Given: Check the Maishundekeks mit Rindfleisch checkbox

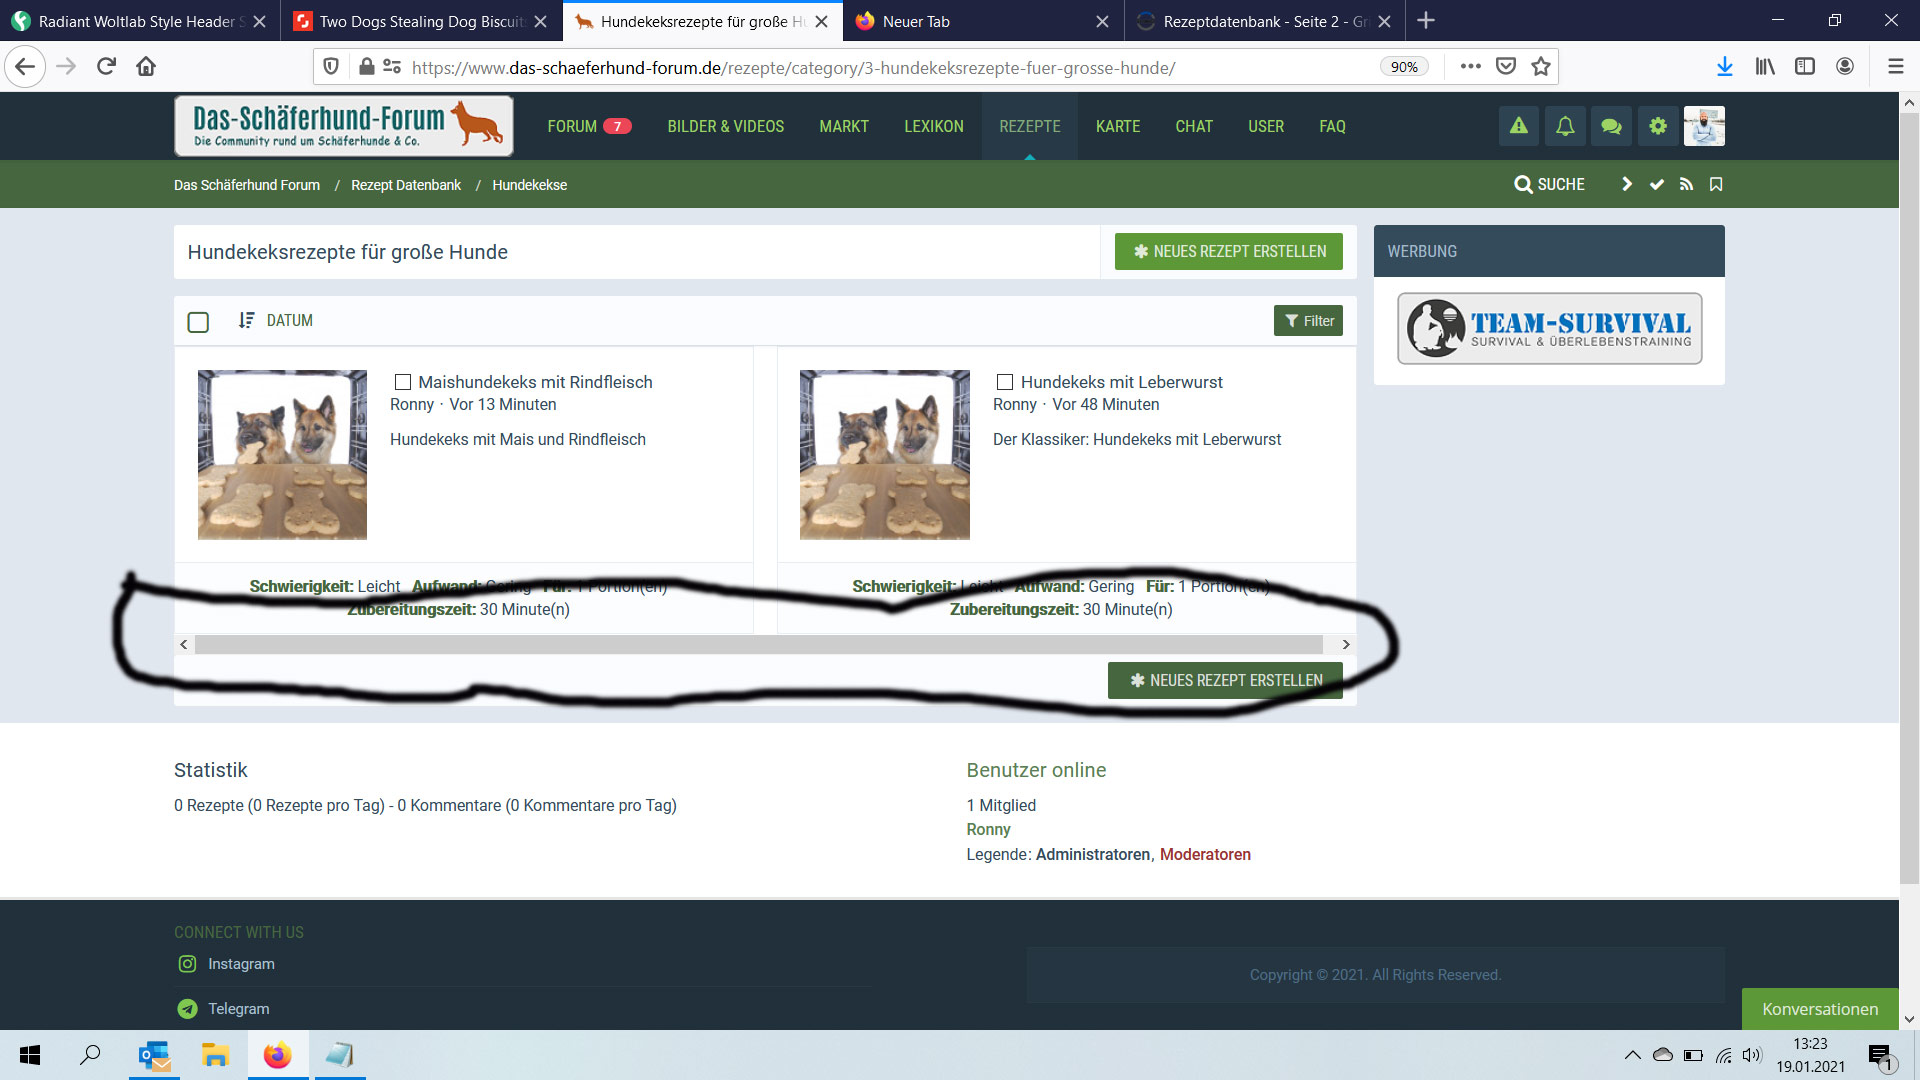Looking at the screenshot, I should tap(403, 382).
